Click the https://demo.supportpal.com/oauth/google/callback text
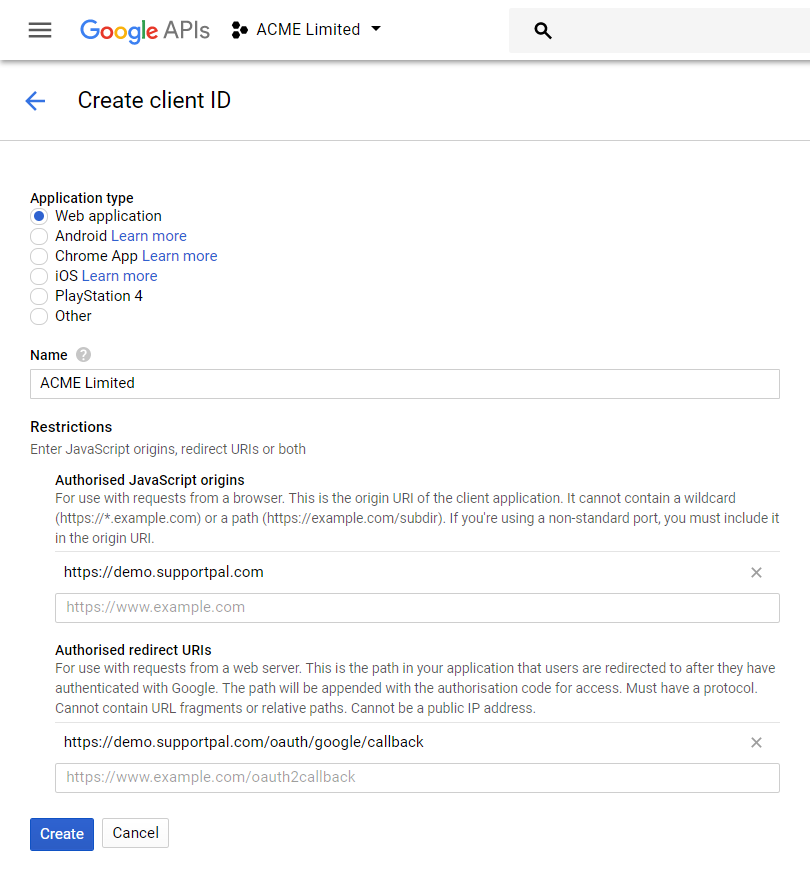The width and height of the screenshot is (810, 876). tap(244, 742)
